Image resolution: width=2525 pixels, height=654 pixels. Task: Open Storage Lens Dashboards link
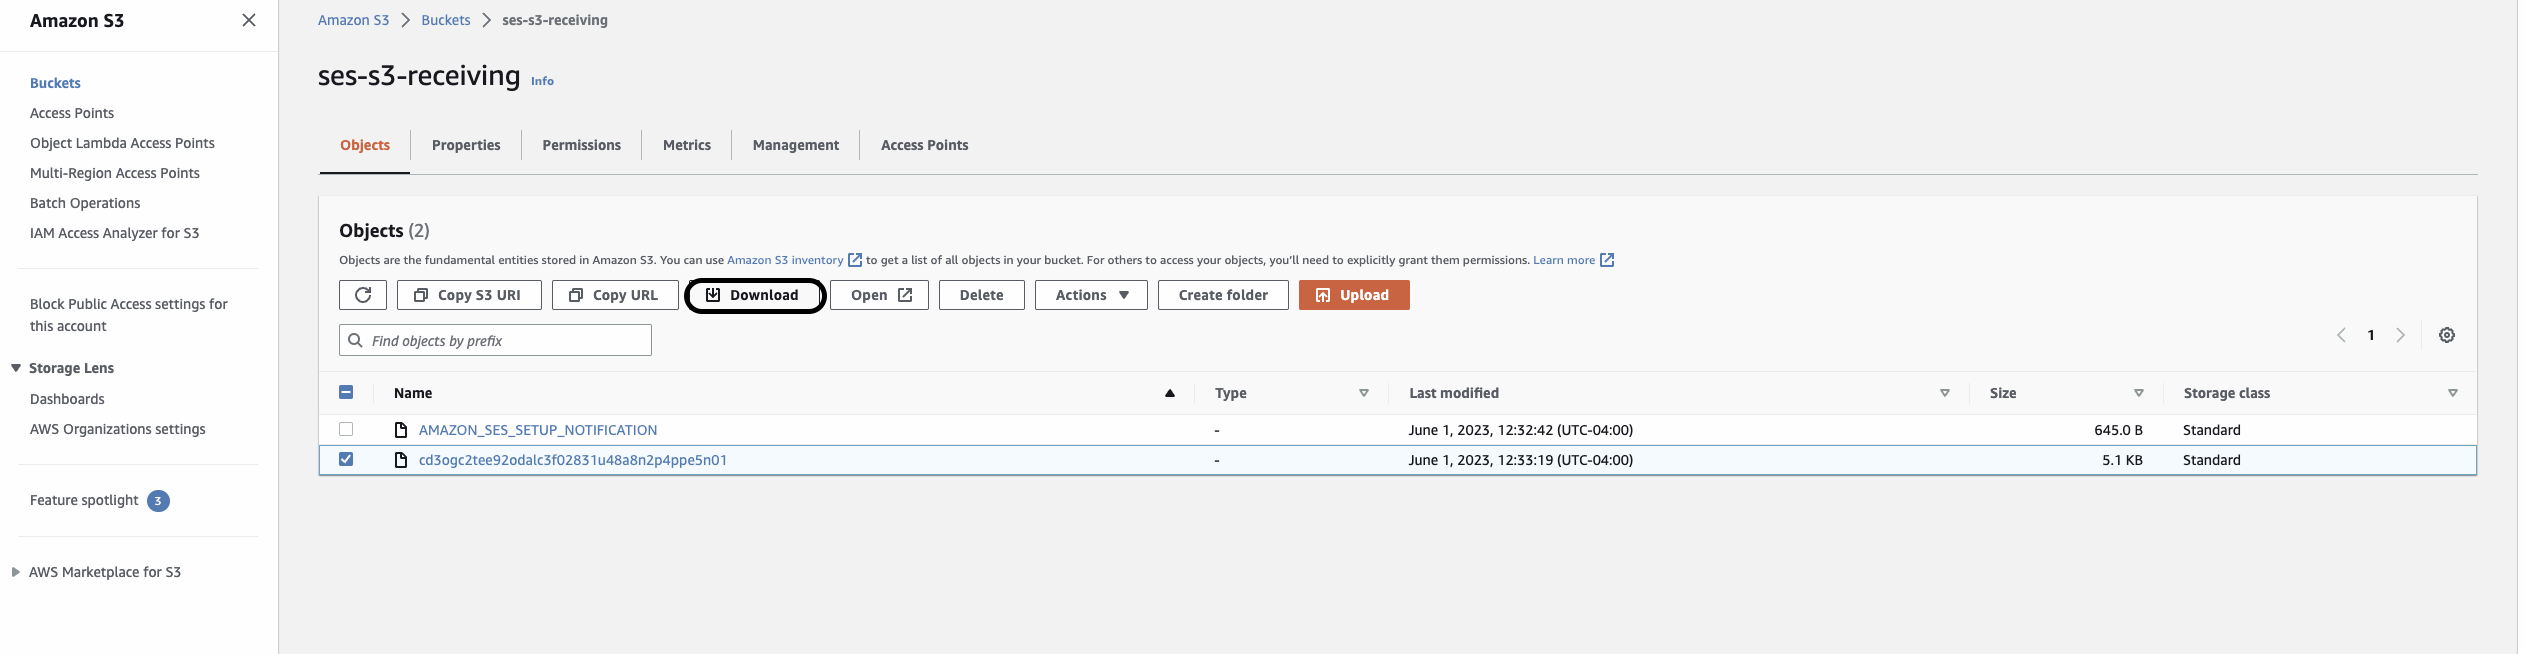pos(67,399)
